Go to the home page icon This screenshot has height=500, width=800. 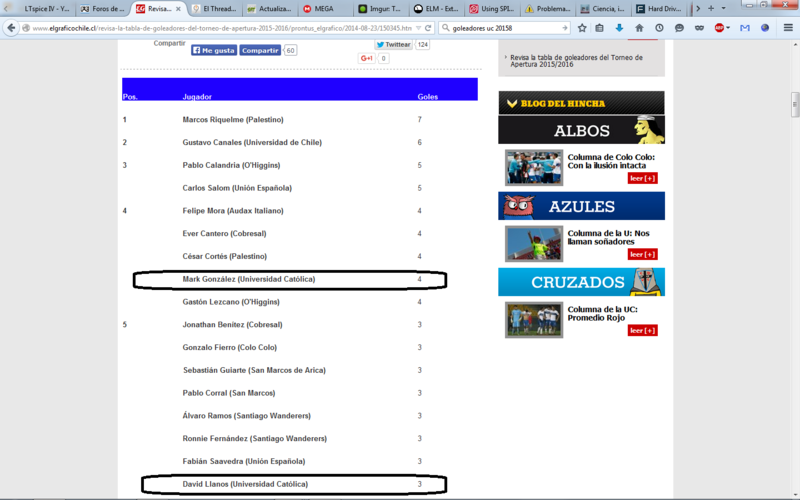click(639, 28)
